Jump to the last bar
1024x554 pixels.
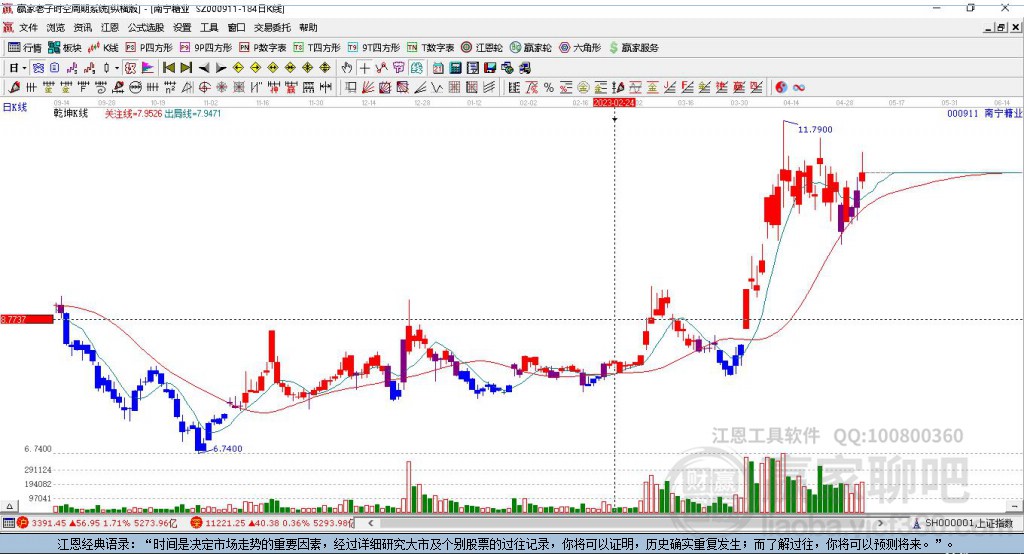click(186, 68)
